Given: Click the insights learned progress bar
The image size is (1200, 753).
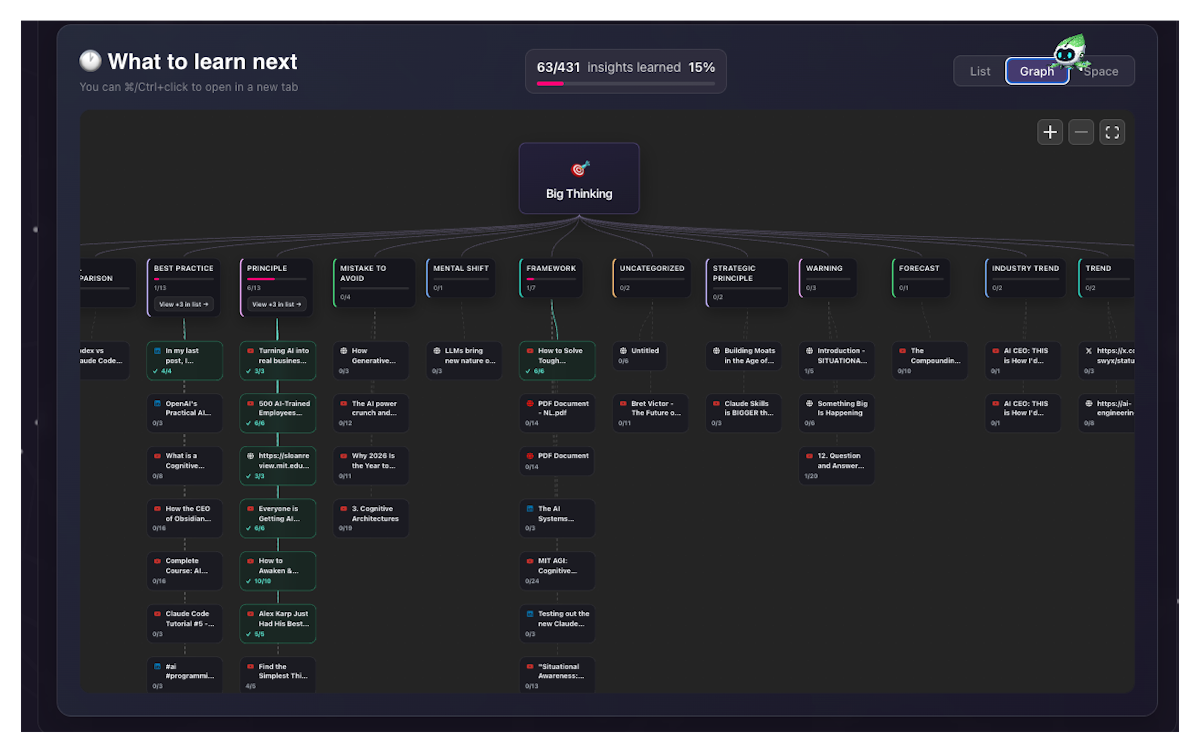Looking at the screenshot, I should point(625,84).
